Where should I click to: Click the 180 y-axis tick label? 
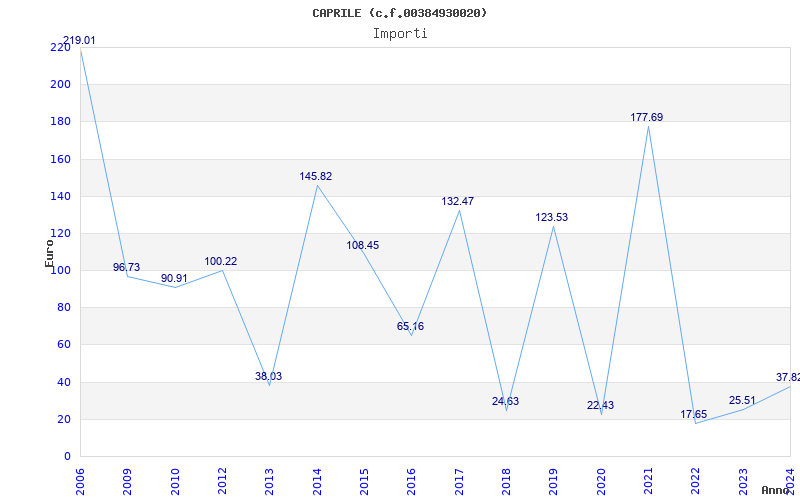pyautogui.click(x=60, y=122)
